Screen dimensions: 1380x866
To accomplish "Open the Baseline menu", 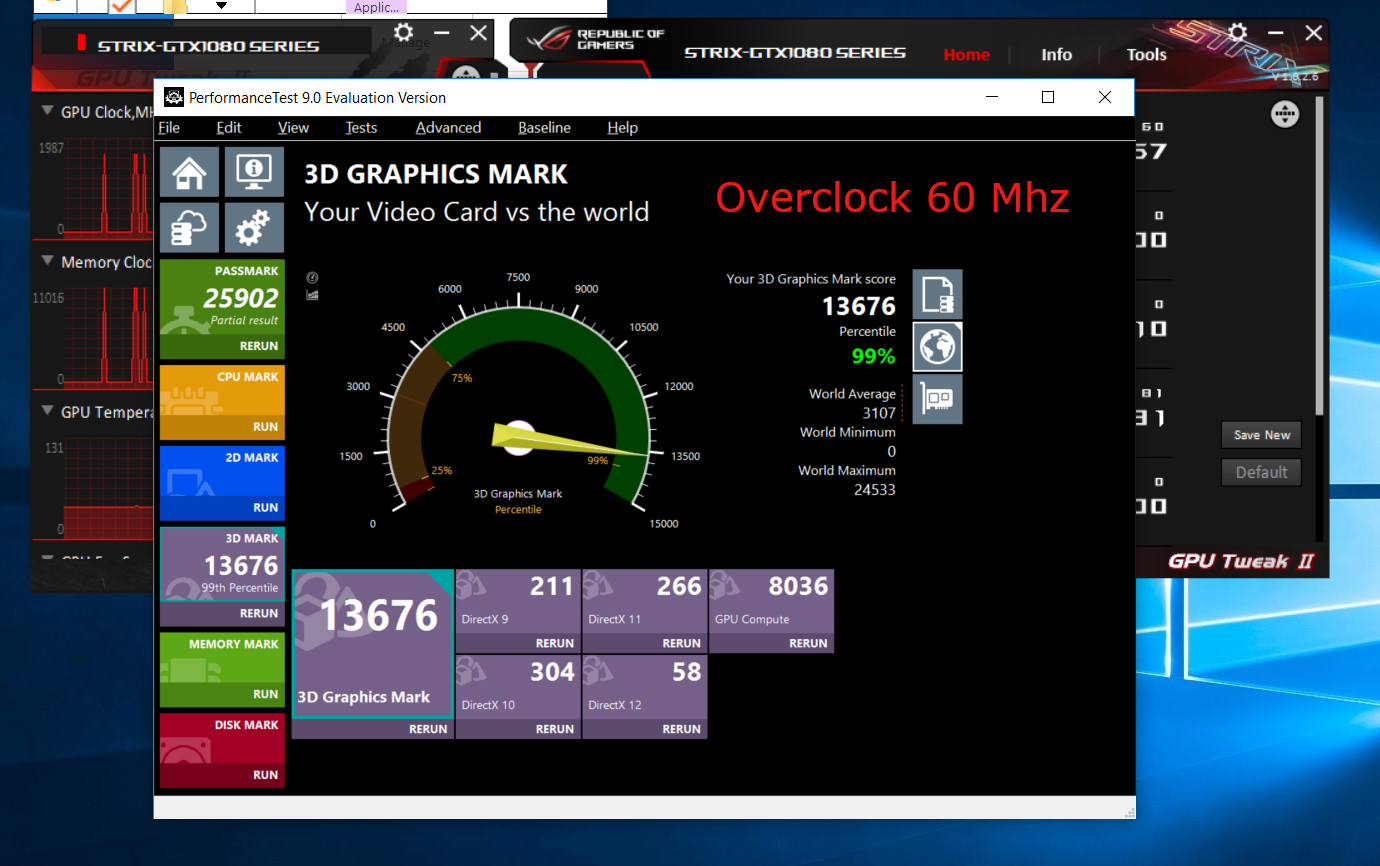I will tap(544, 128).
